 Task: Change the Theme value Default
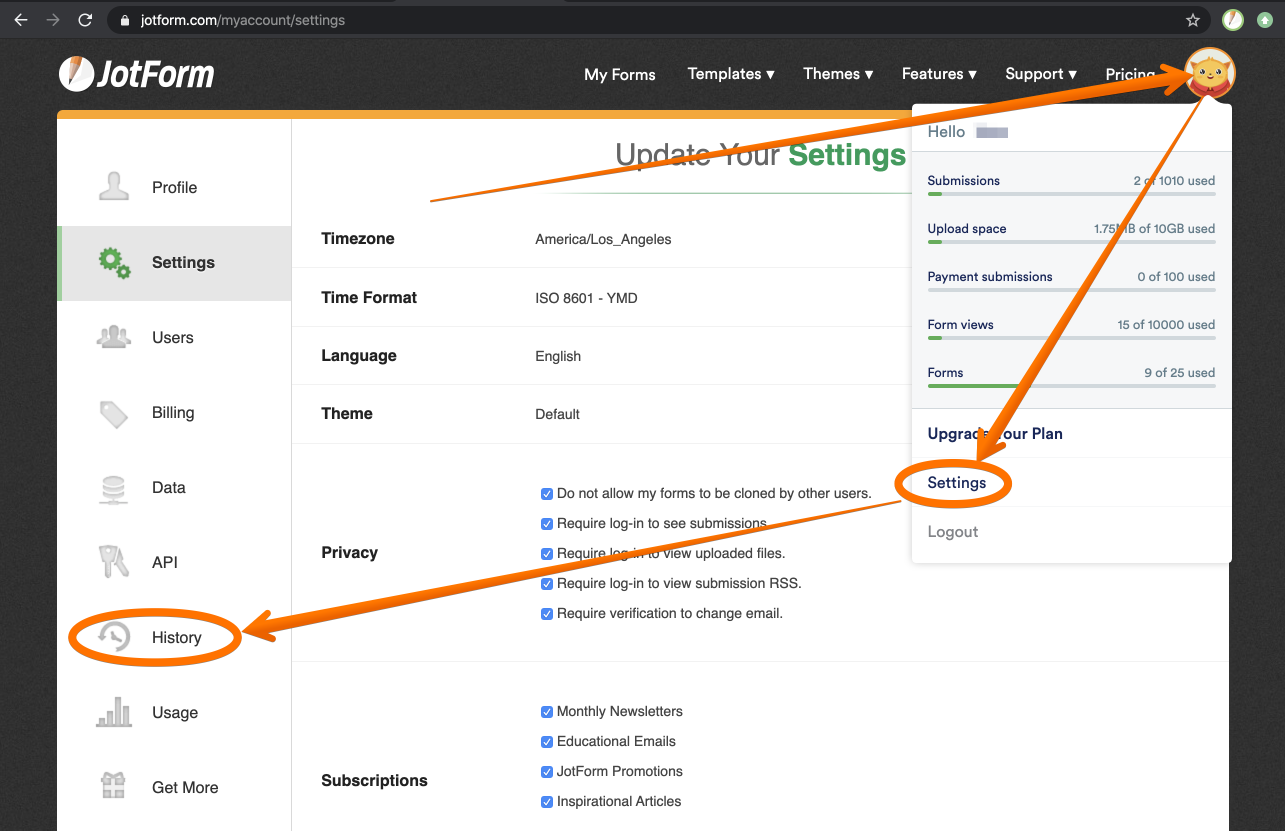(557, 414)
